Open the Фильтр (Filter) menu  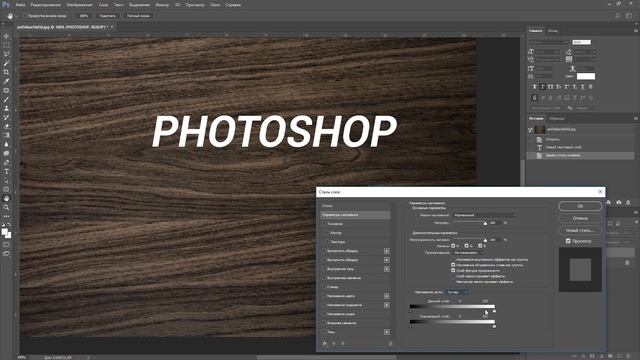162,5
